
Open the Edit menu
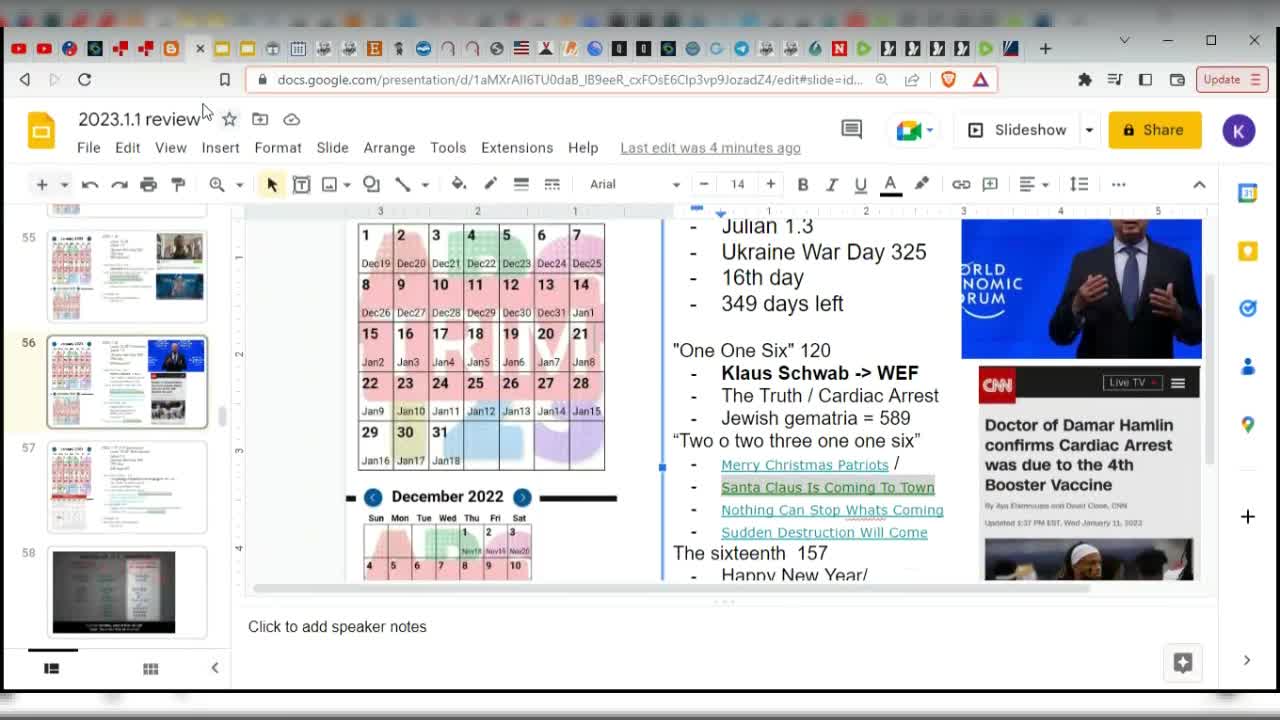click(x=127, y=148)
